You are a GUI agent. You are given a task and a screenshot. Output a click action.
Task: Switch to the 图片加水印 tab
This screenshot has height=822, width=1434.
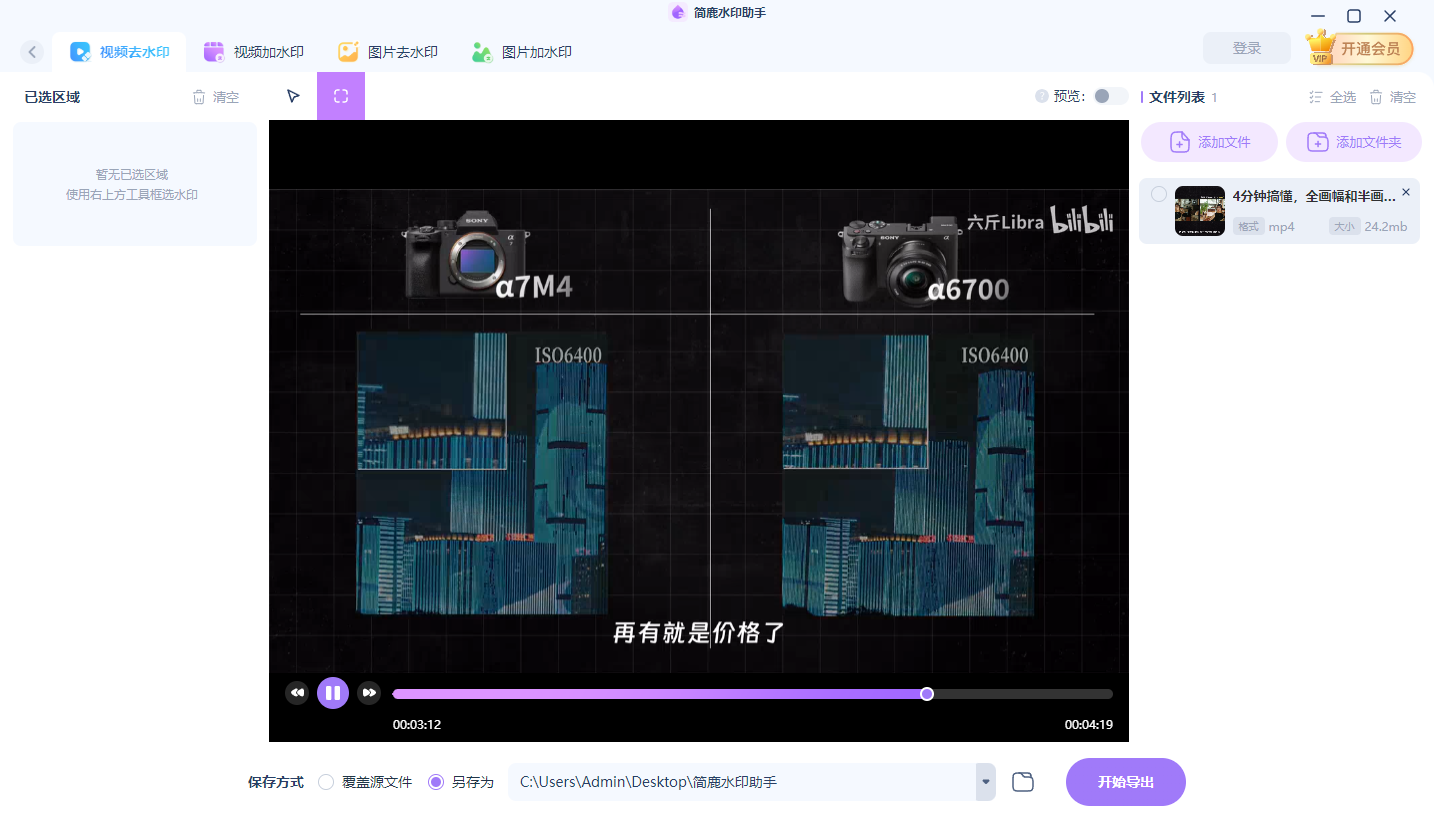(522, 52)
